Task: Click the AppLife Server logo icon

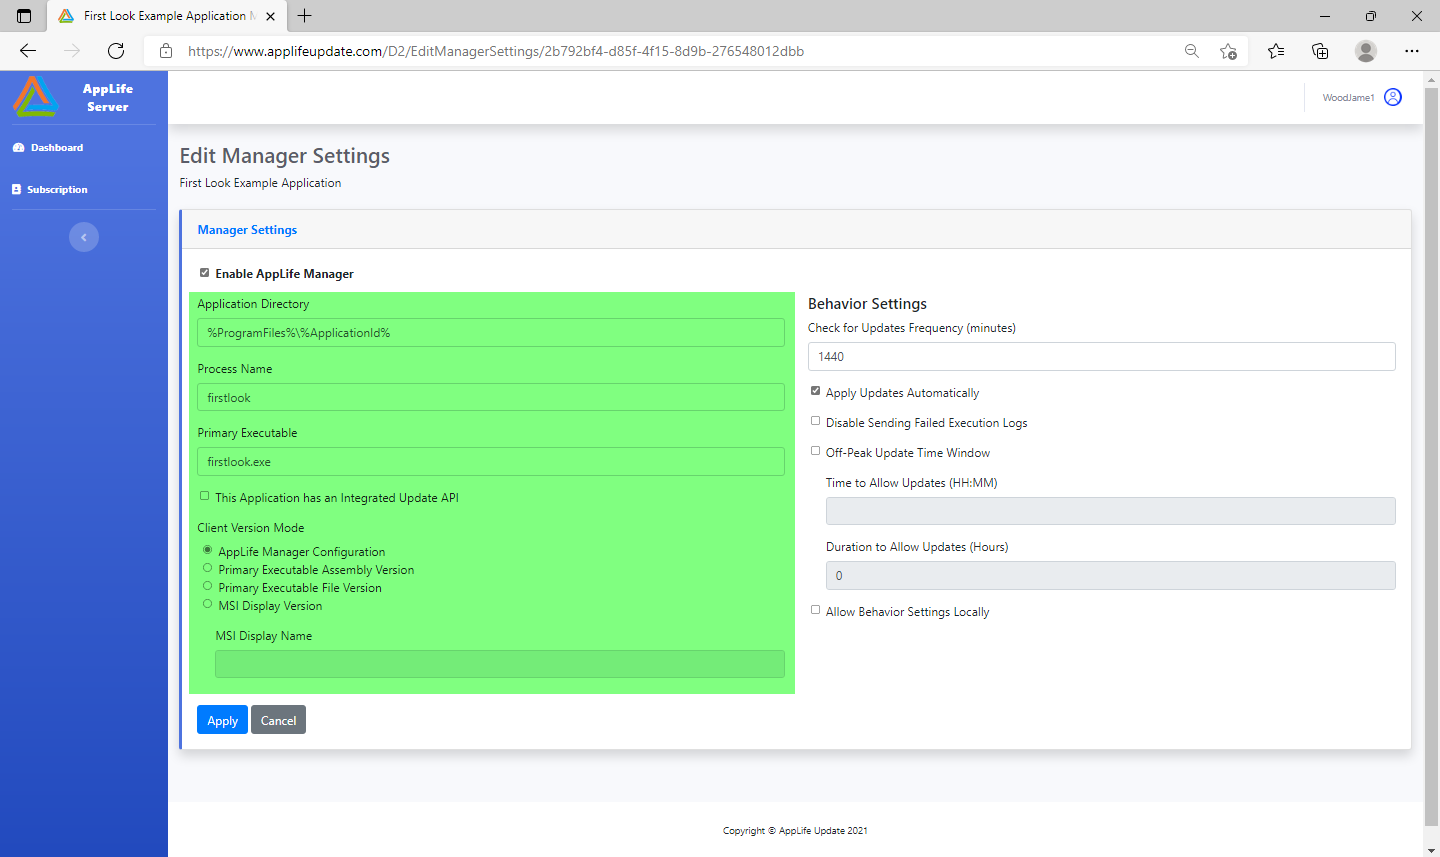Action: click(35, 97)
